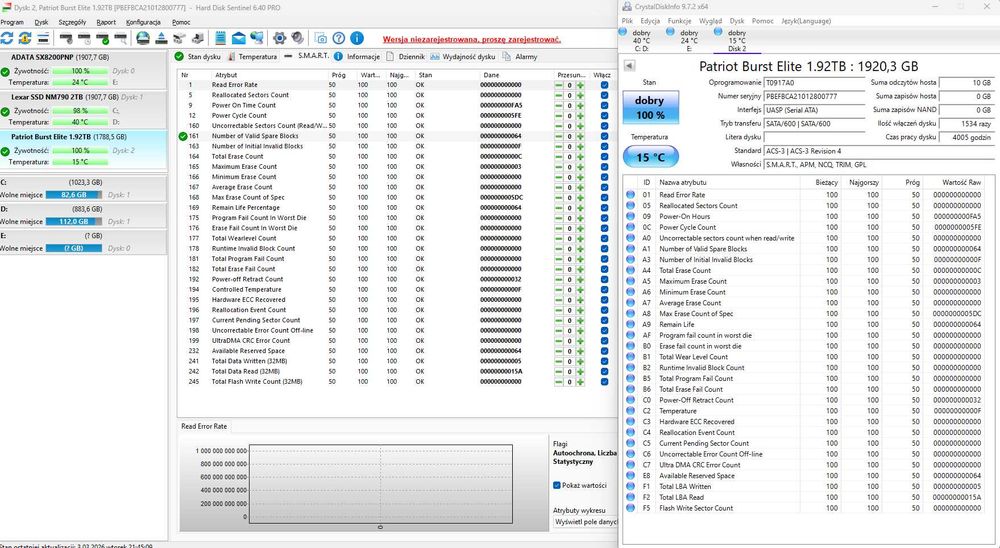The image size is (1000, 548).
Task: Toggle Włącz checkbox for Remain Life Percentage
Action: pos(604,207)
